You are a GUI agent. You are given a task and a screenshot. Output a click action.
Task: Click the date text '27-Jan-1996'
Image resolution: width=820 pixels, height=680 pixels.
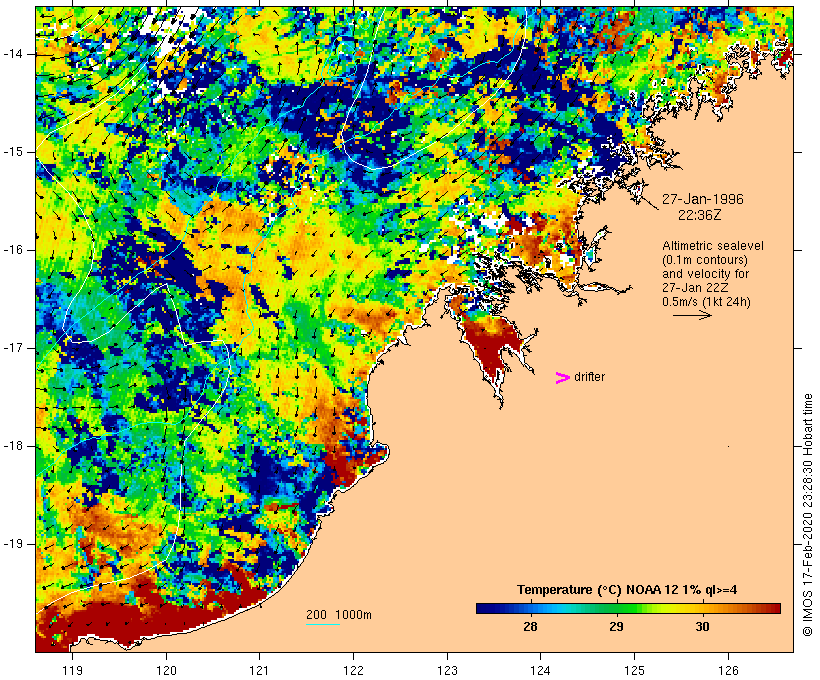[702, 199]
